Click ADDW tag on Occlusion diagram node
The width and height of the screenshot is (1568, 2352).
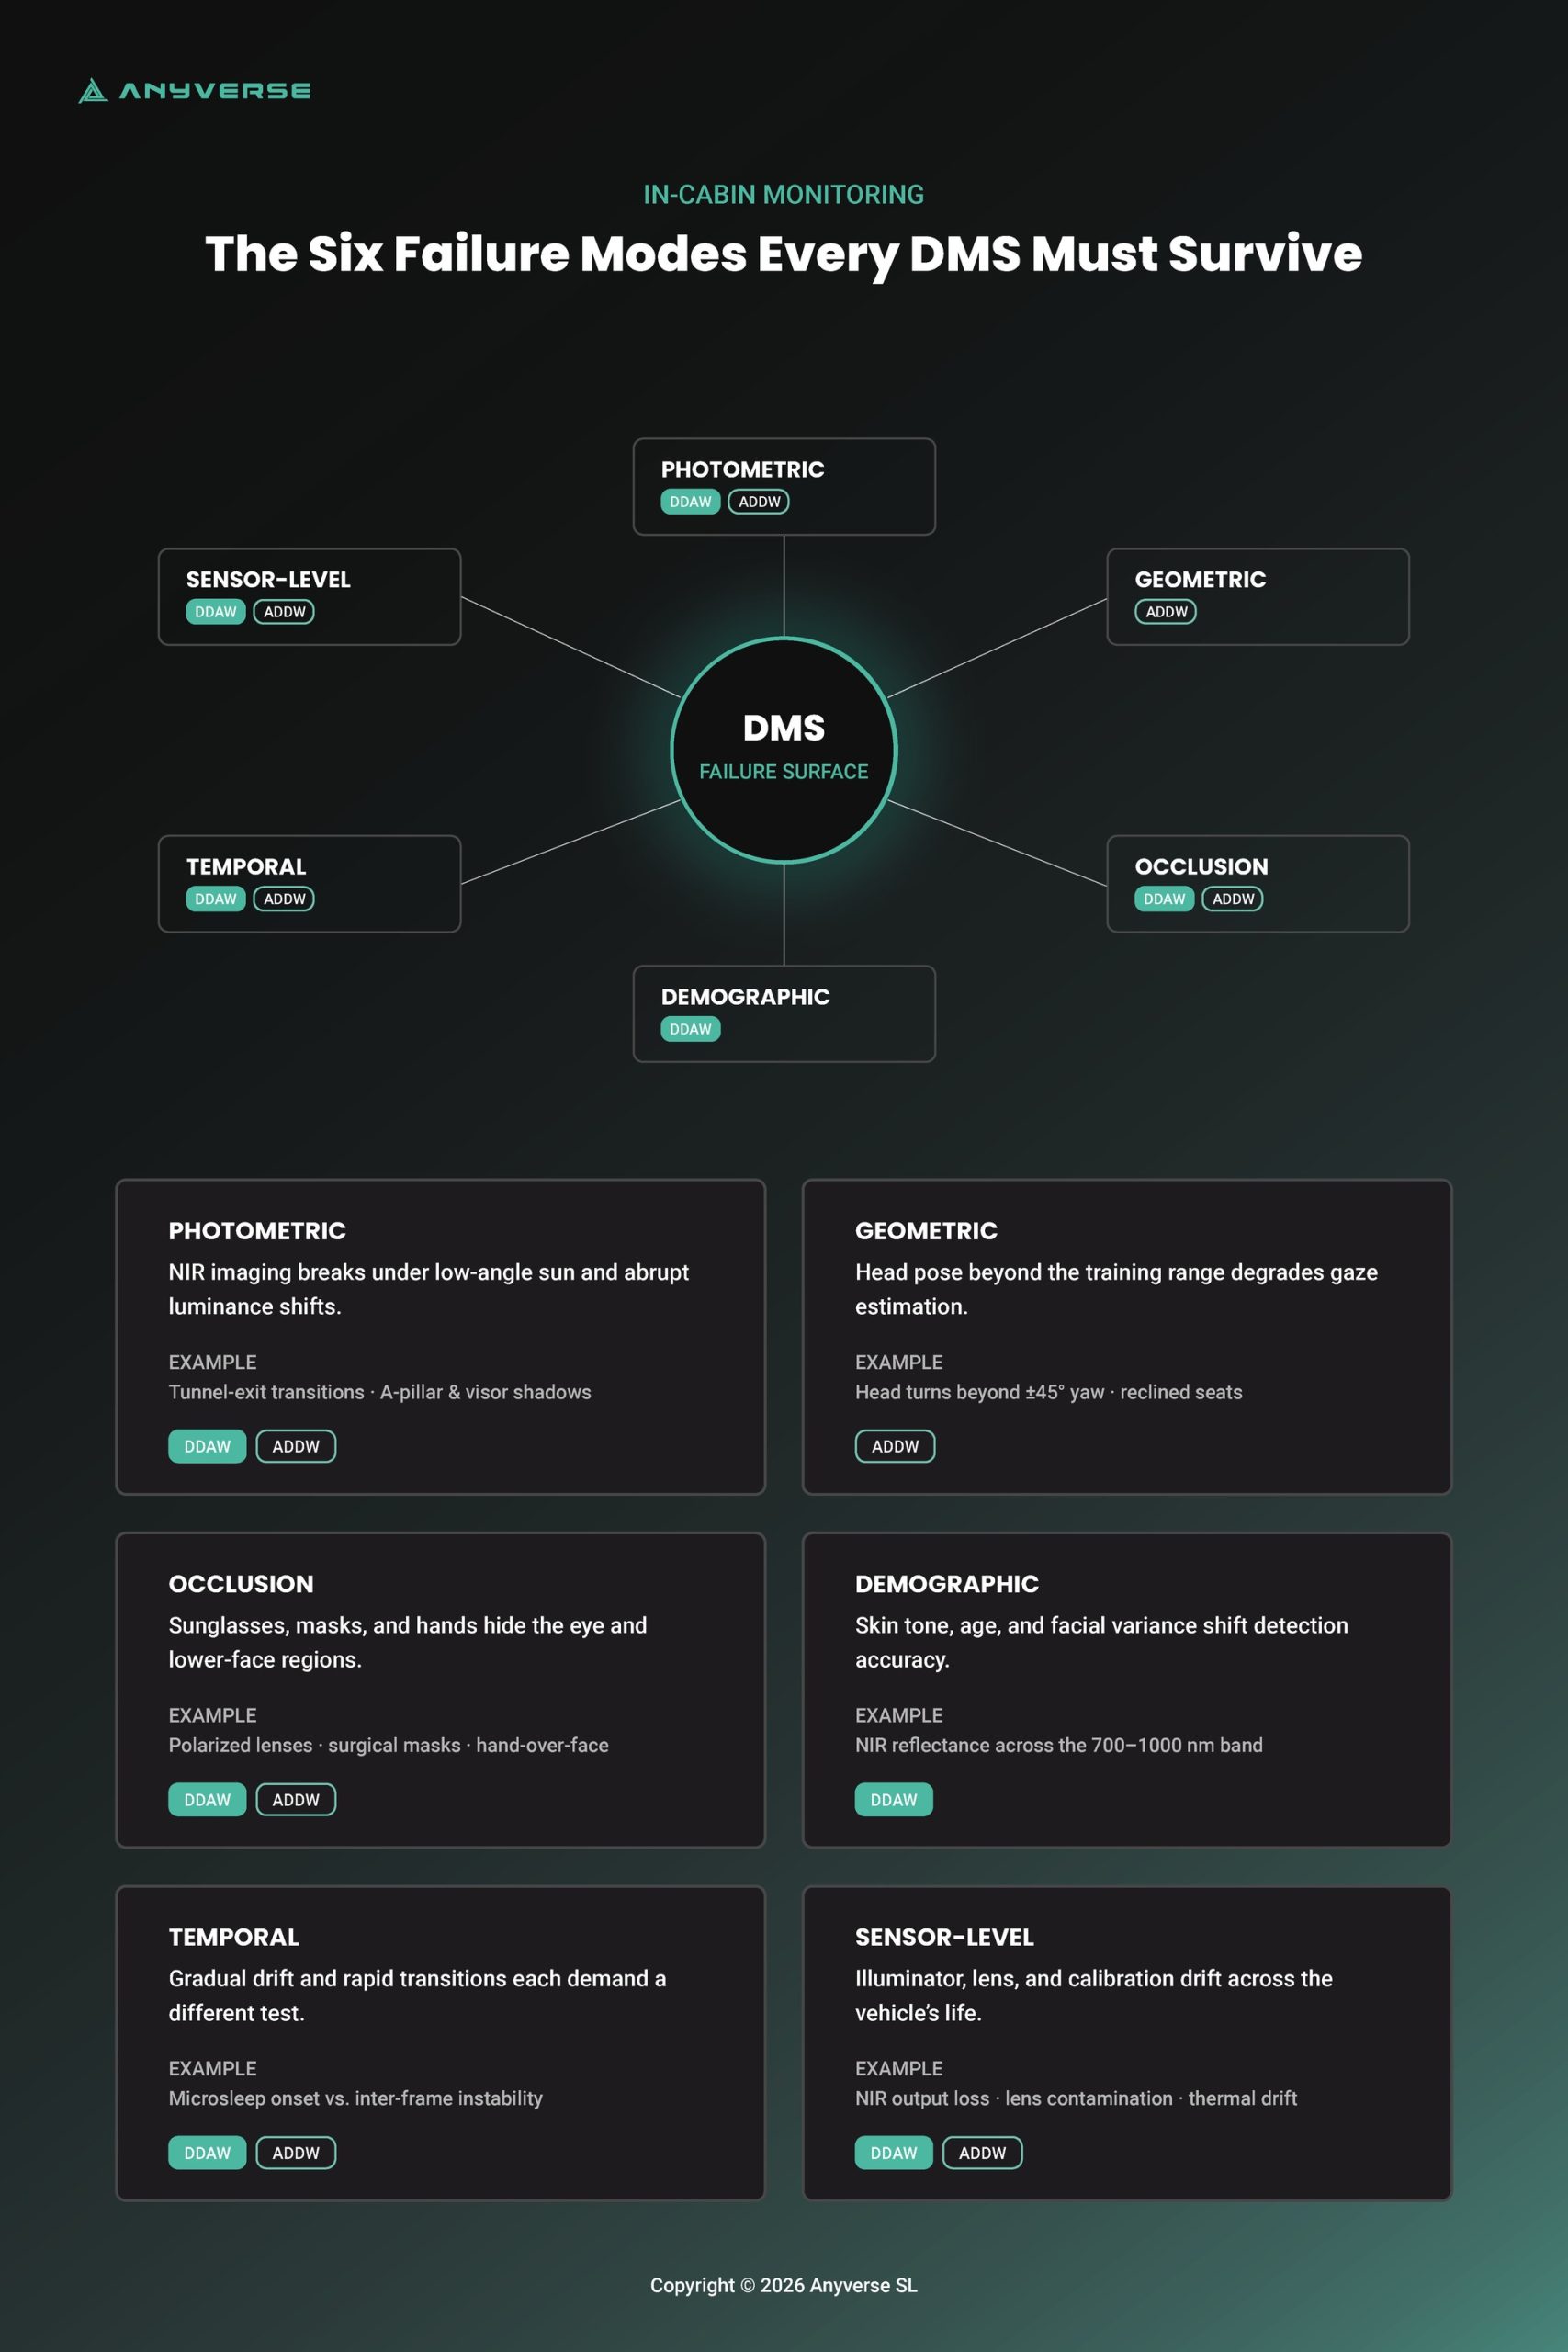[1233, 899]
